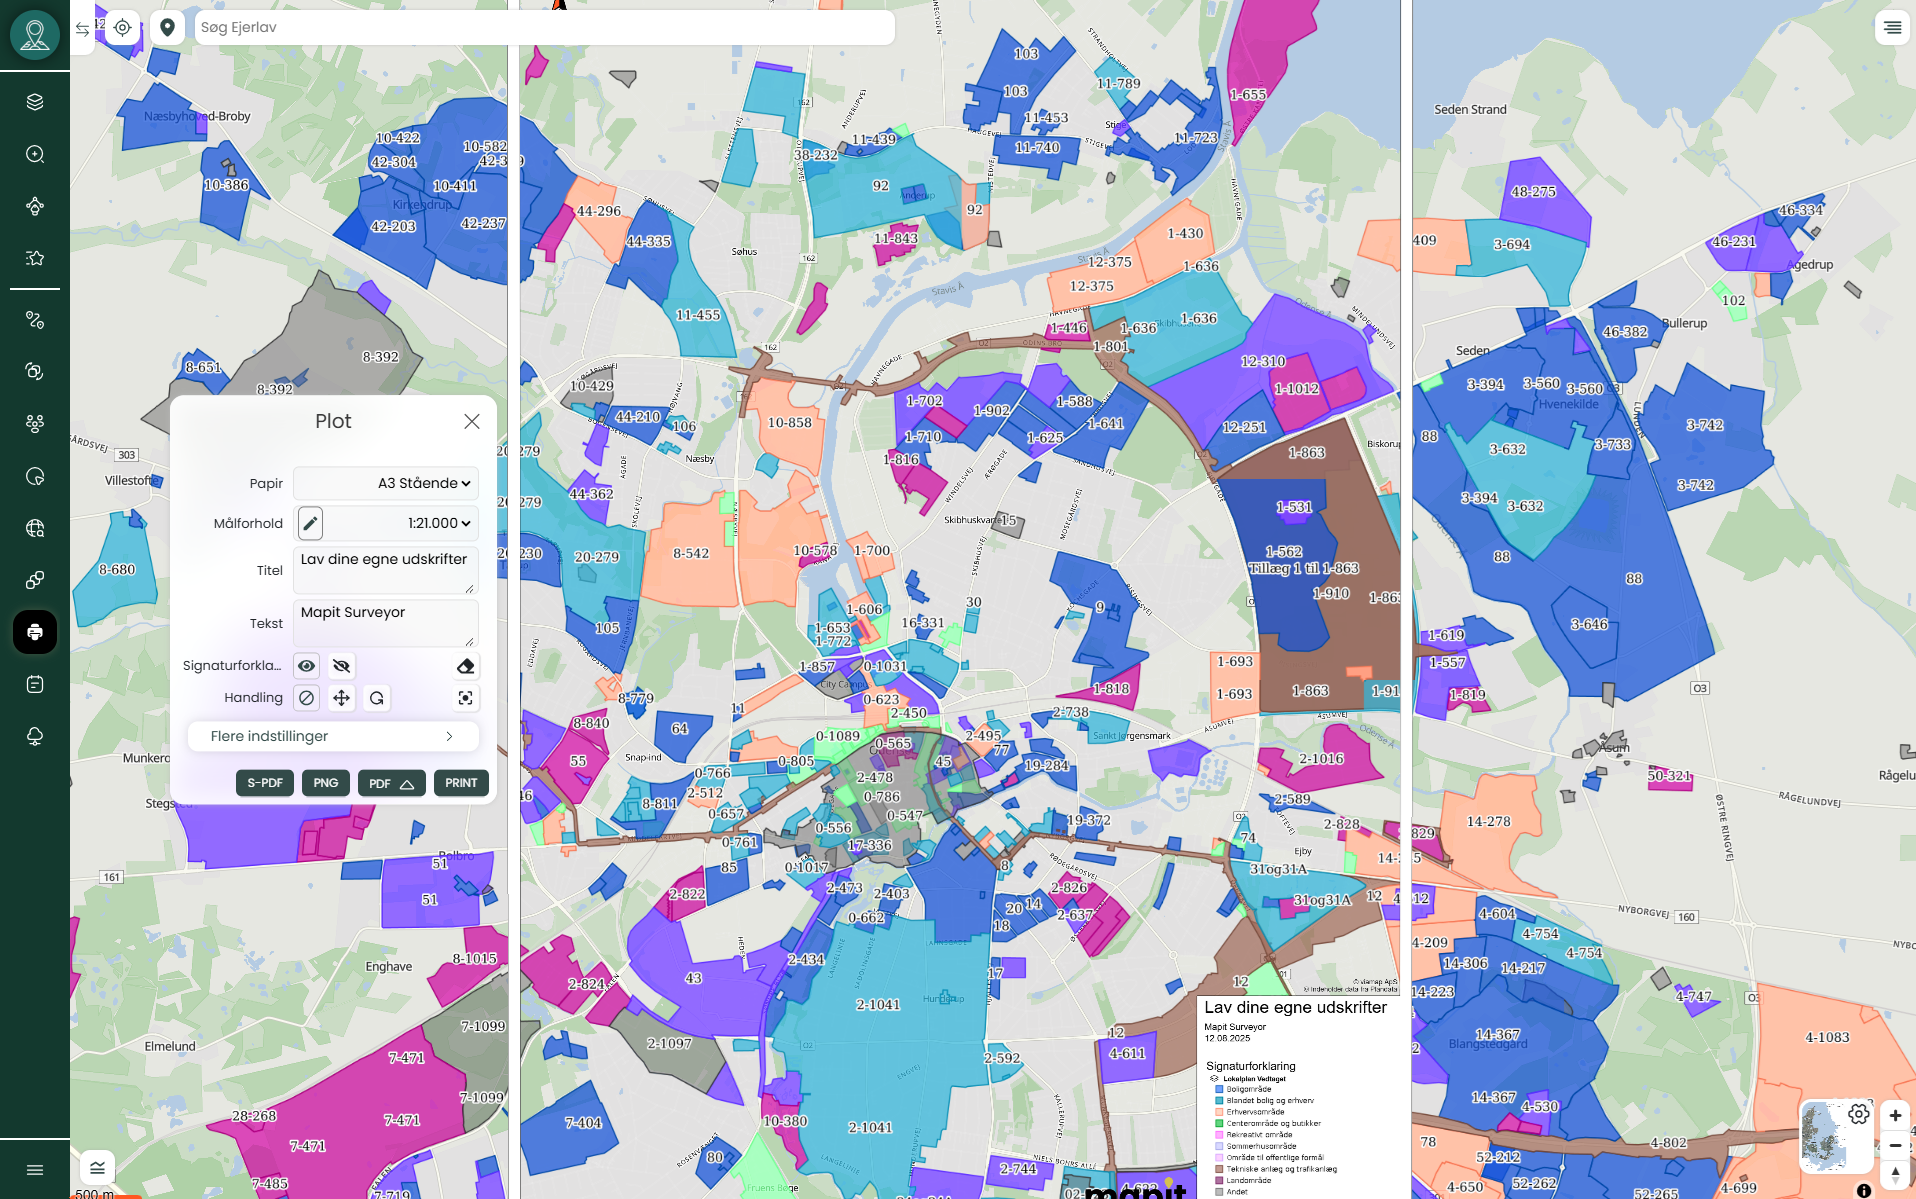This screenshot has width=1916, height=1199.
Task: Expand Flere indstillinger section
Action: tap(333, 736)
